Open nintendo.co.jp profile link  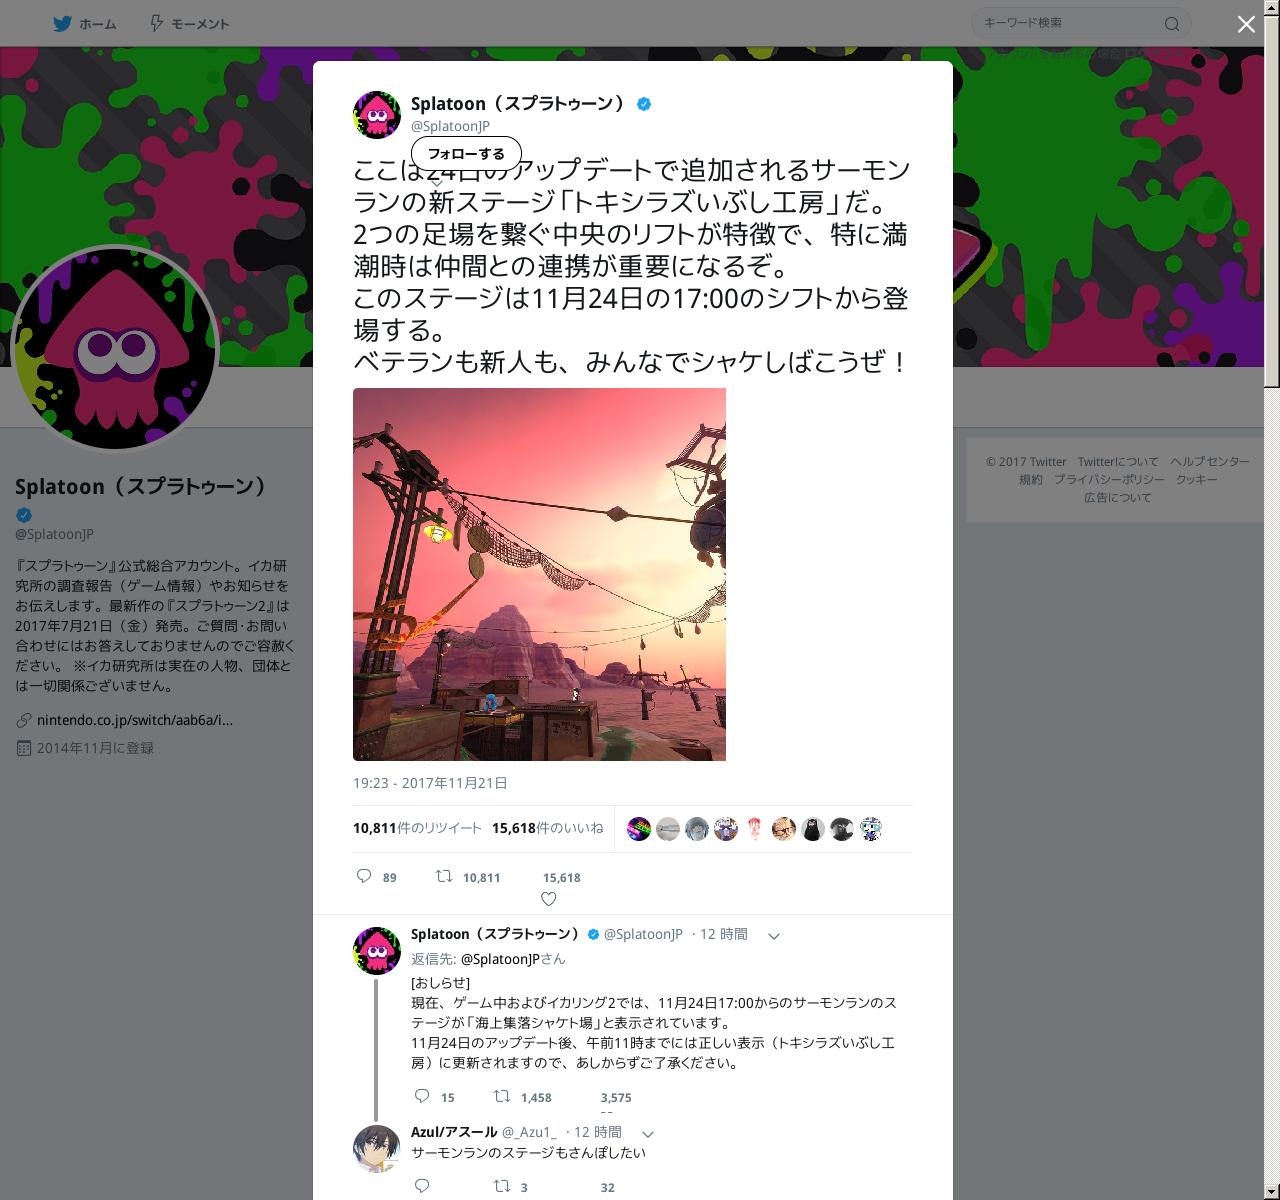coord(134,720)
